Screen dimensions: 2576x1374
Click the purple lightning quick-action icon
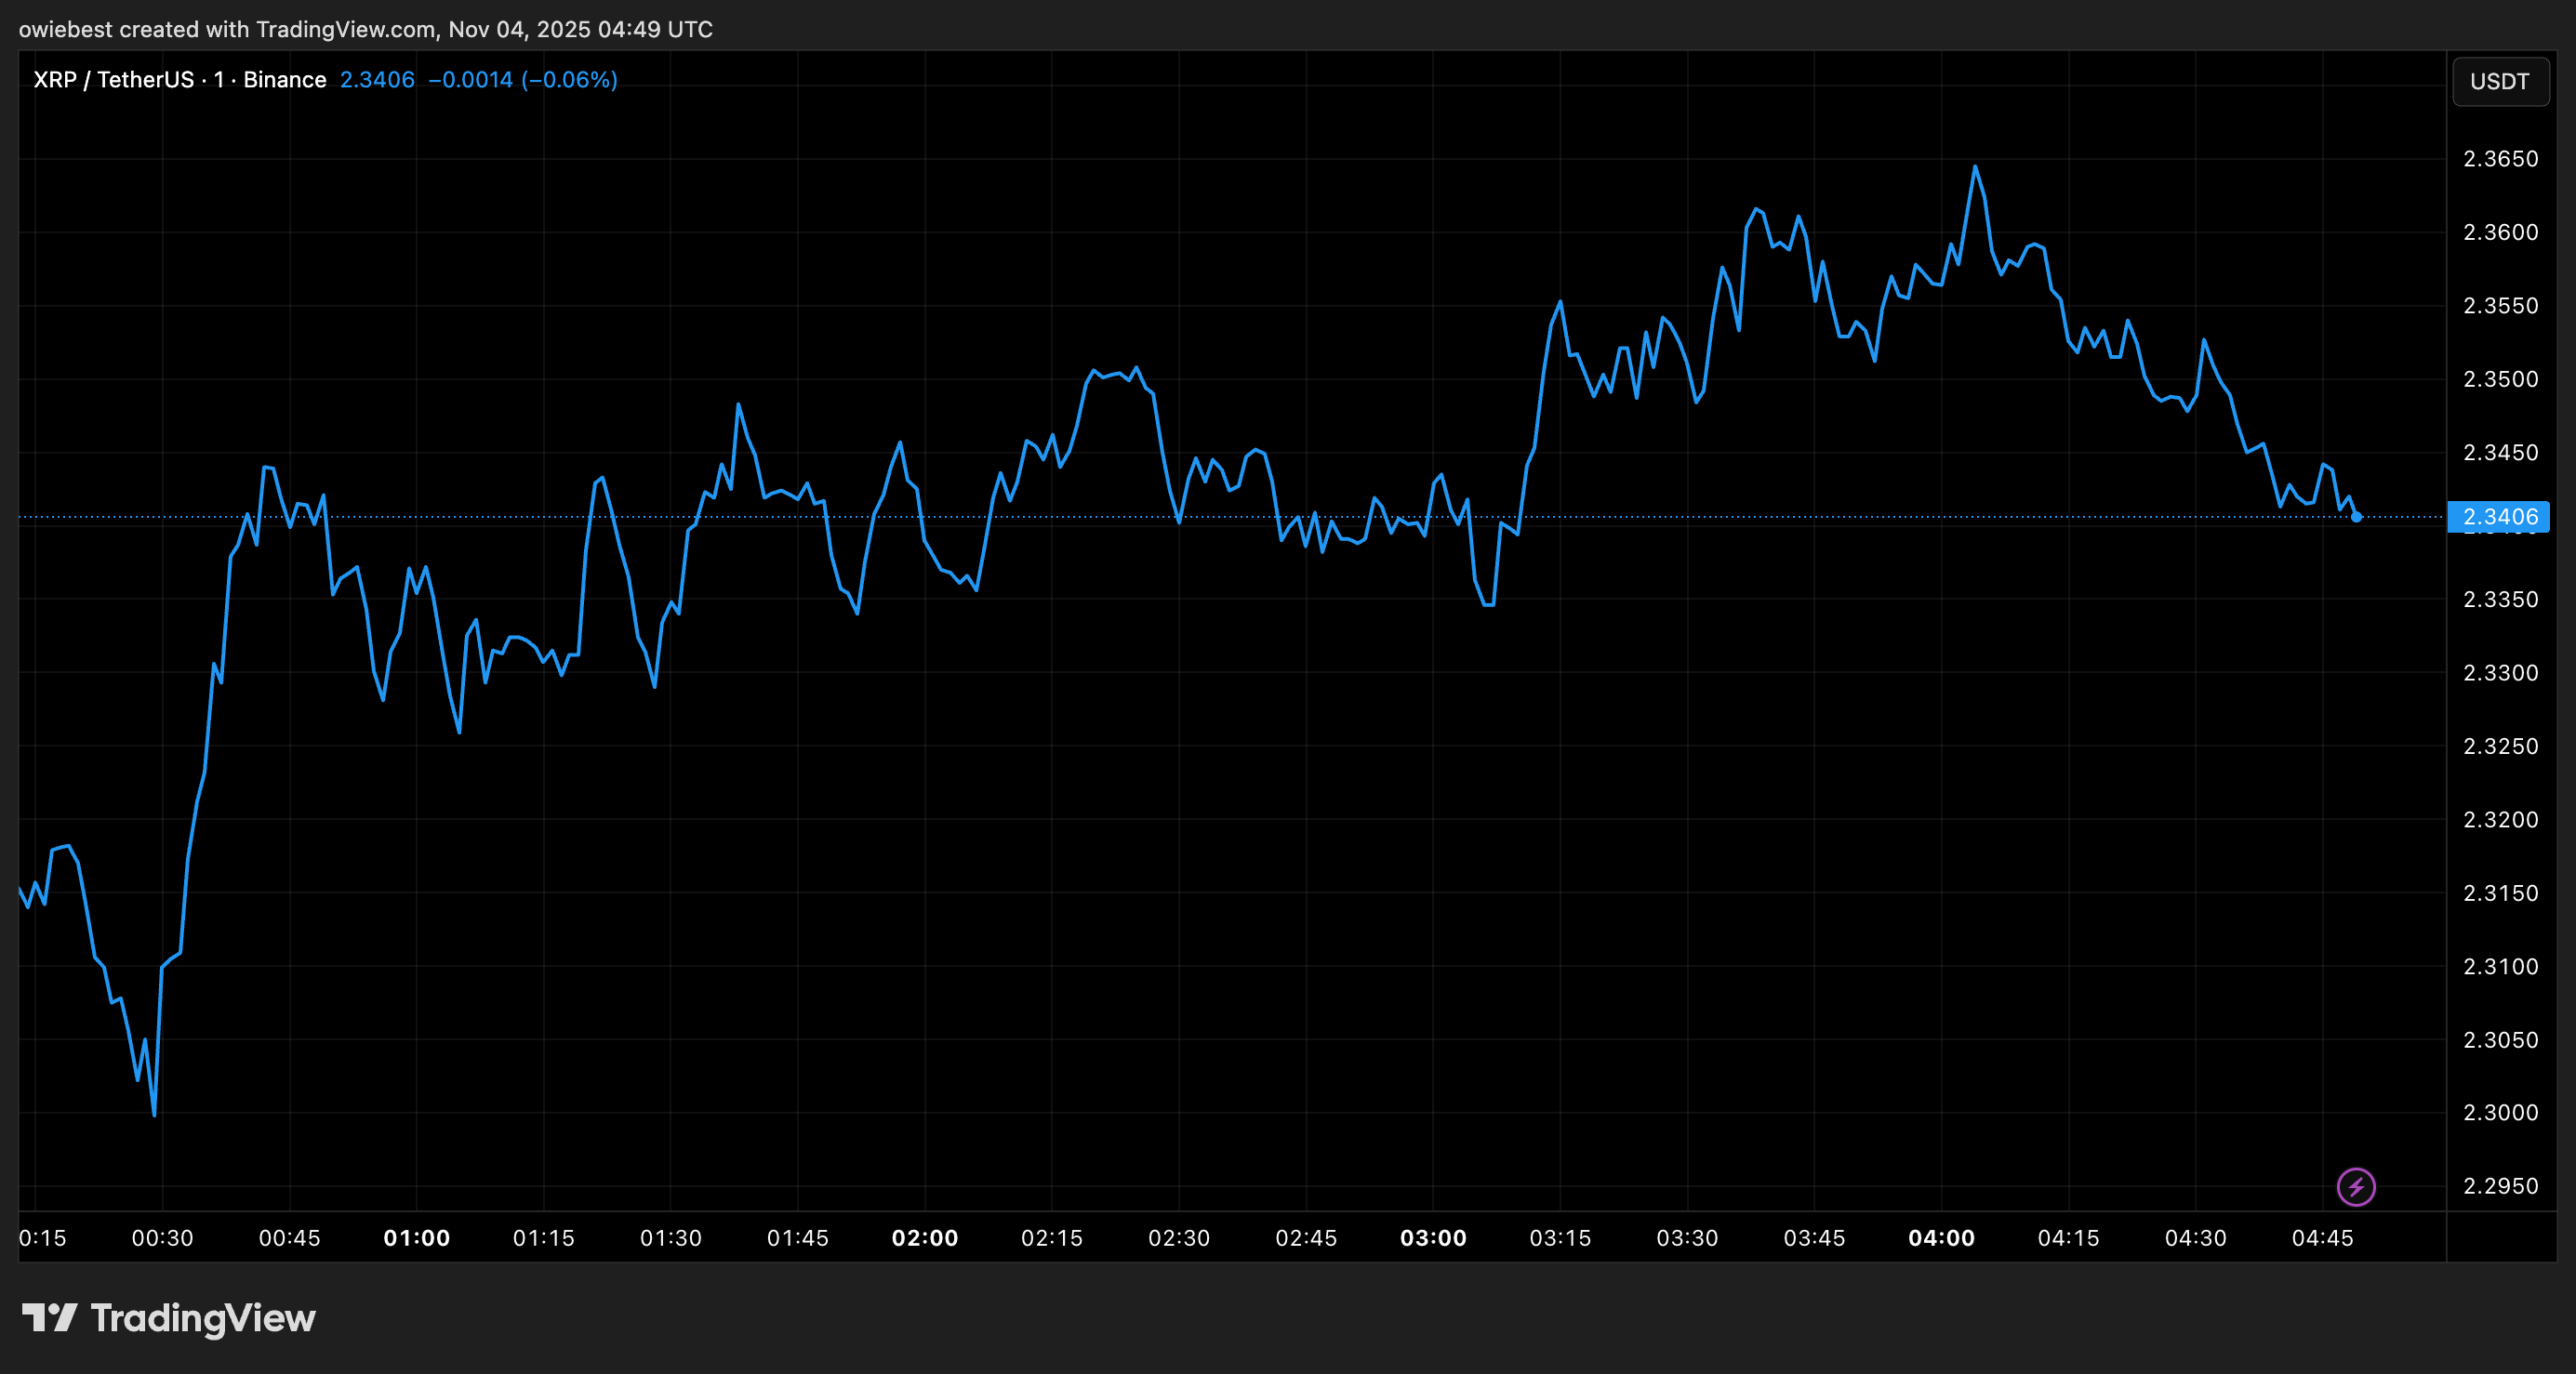2357,1187
